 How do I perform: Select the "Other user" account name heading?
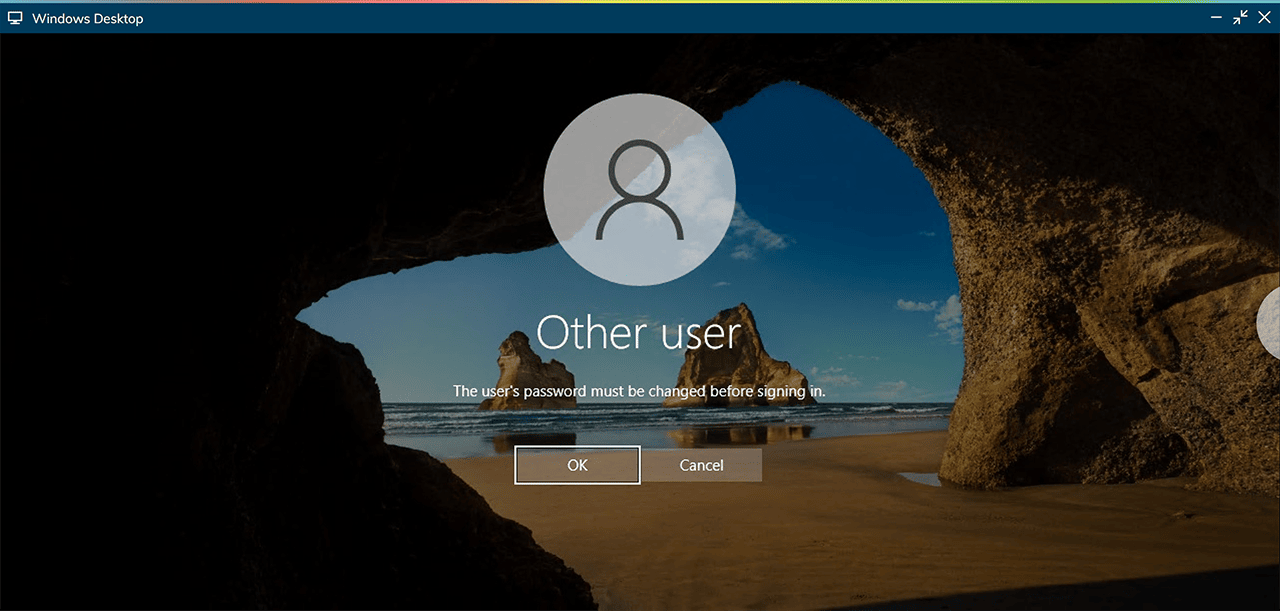(639, 333)
